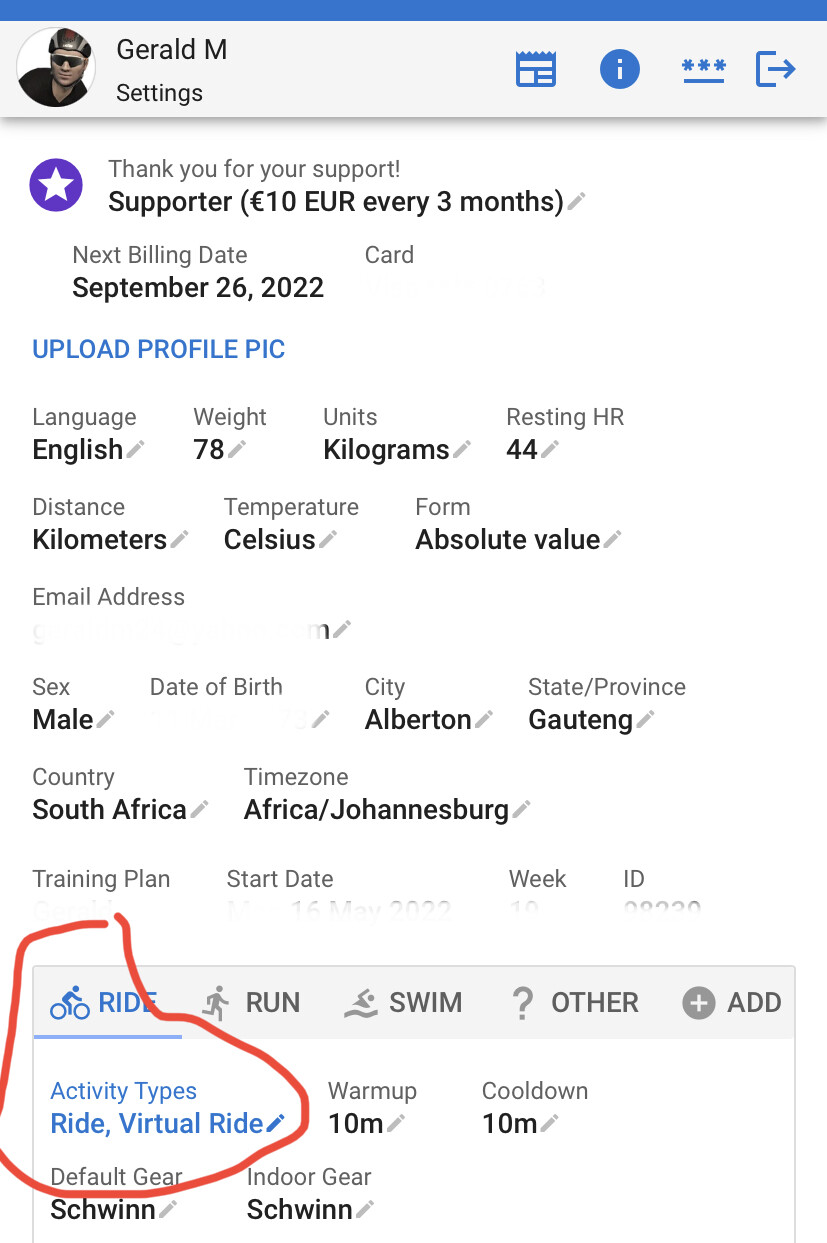This screenshot has height=1243, width=827.
Task: Click UPLOAD PROFILE PIC link
Action: (159, 350)
